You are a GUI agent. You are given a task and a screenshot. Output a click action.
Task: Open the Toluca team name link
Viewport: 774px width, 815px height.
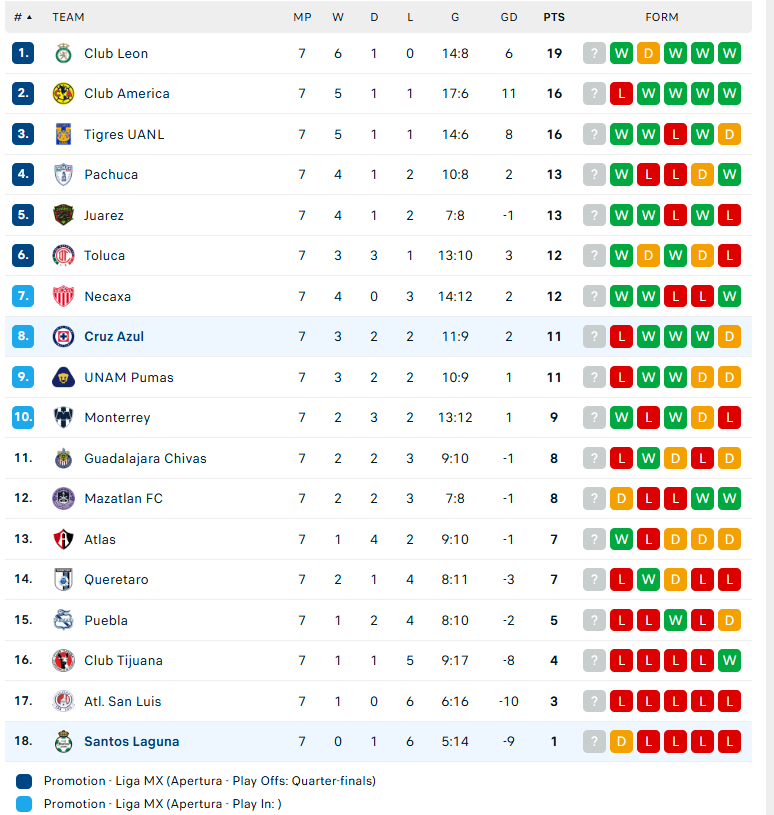[x=104, y=256]
